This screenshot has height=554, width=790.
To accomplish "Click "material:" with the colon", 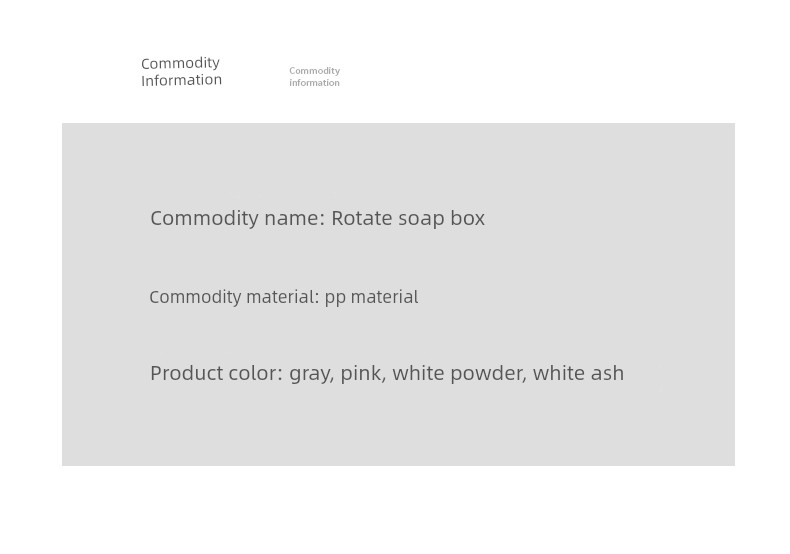I will (283, 297).
